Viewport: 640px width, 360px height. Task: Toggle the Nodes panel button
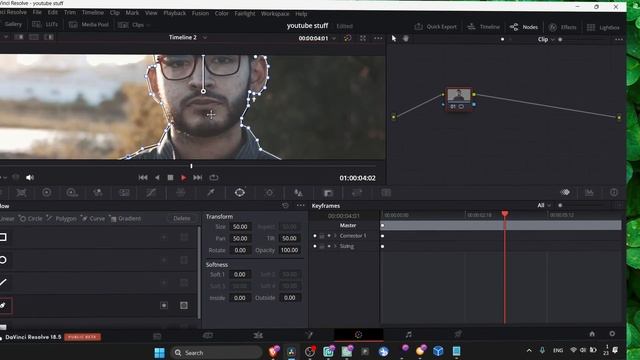pyautogui.click(x=524, y=27)
